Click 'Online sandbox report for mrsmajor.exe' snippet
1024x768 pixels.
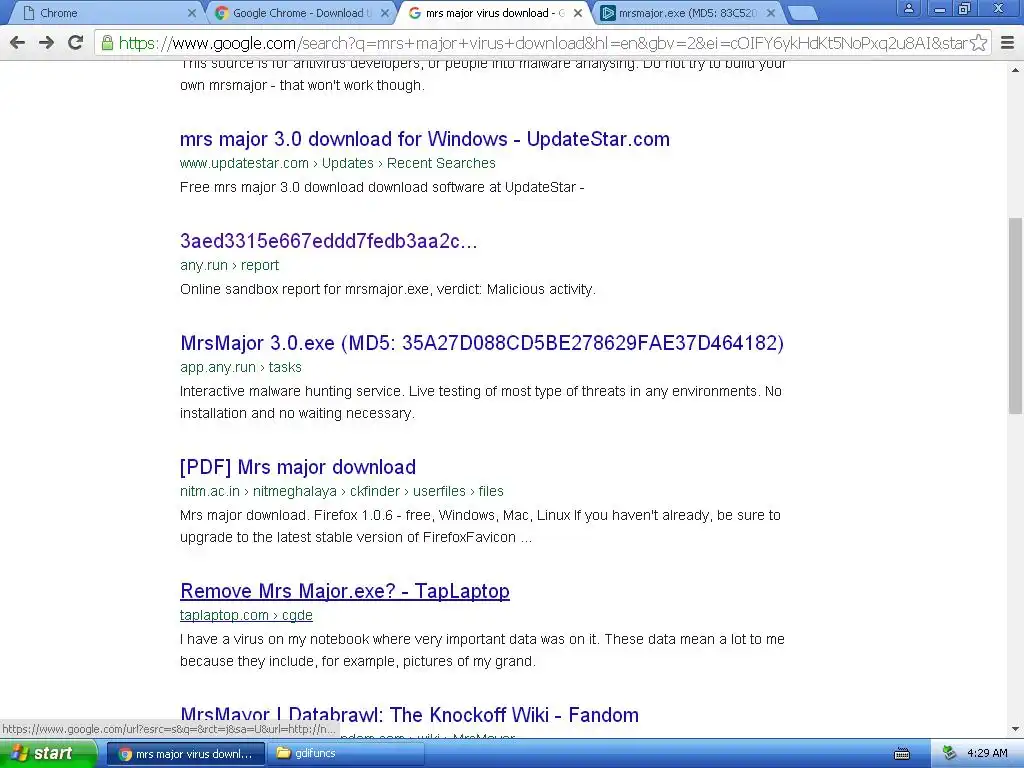click(388, 289)
